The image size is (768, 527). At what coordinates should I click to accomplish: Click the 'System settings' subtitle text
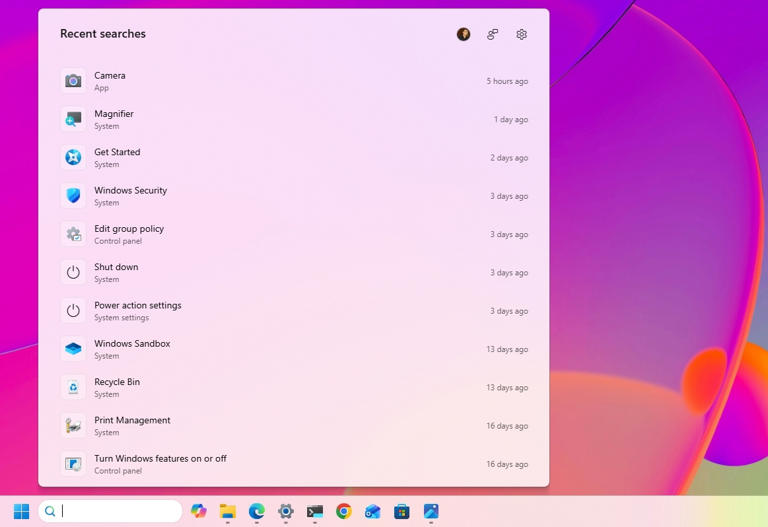click(x=121, y=317)
